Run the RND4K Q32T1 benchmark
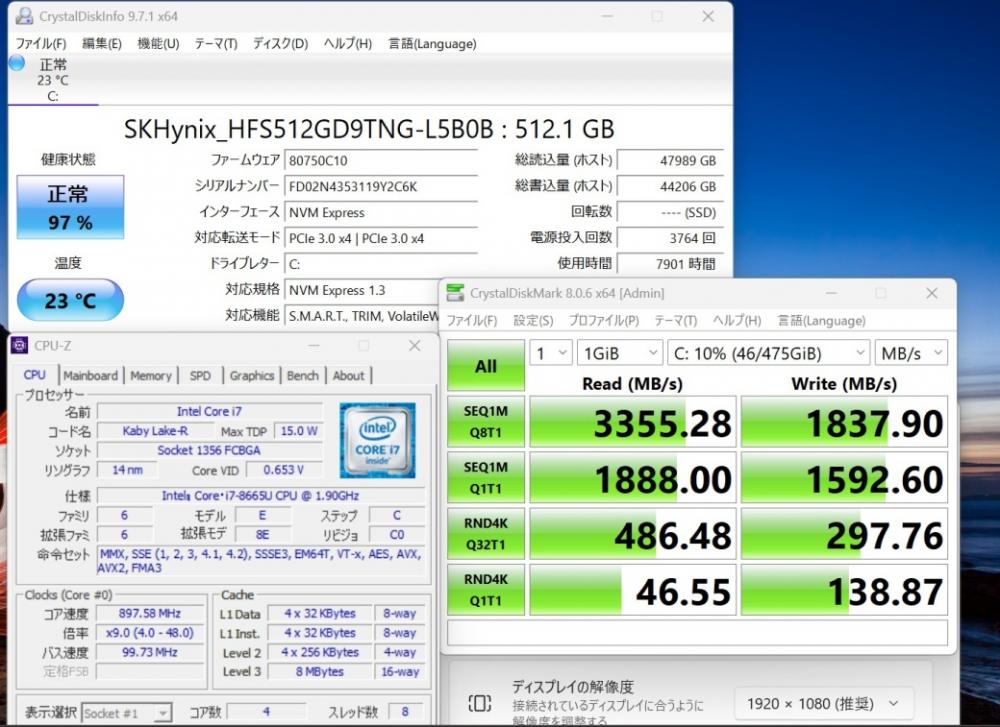1000x727 pixels. click(x=486, y=534)
